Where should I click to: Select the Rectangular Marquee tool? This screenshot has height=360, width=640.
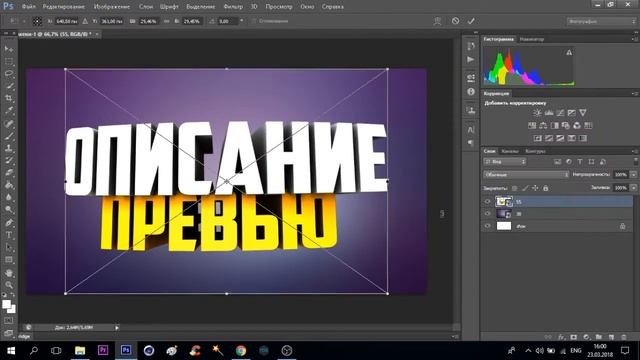click(9, 62)
